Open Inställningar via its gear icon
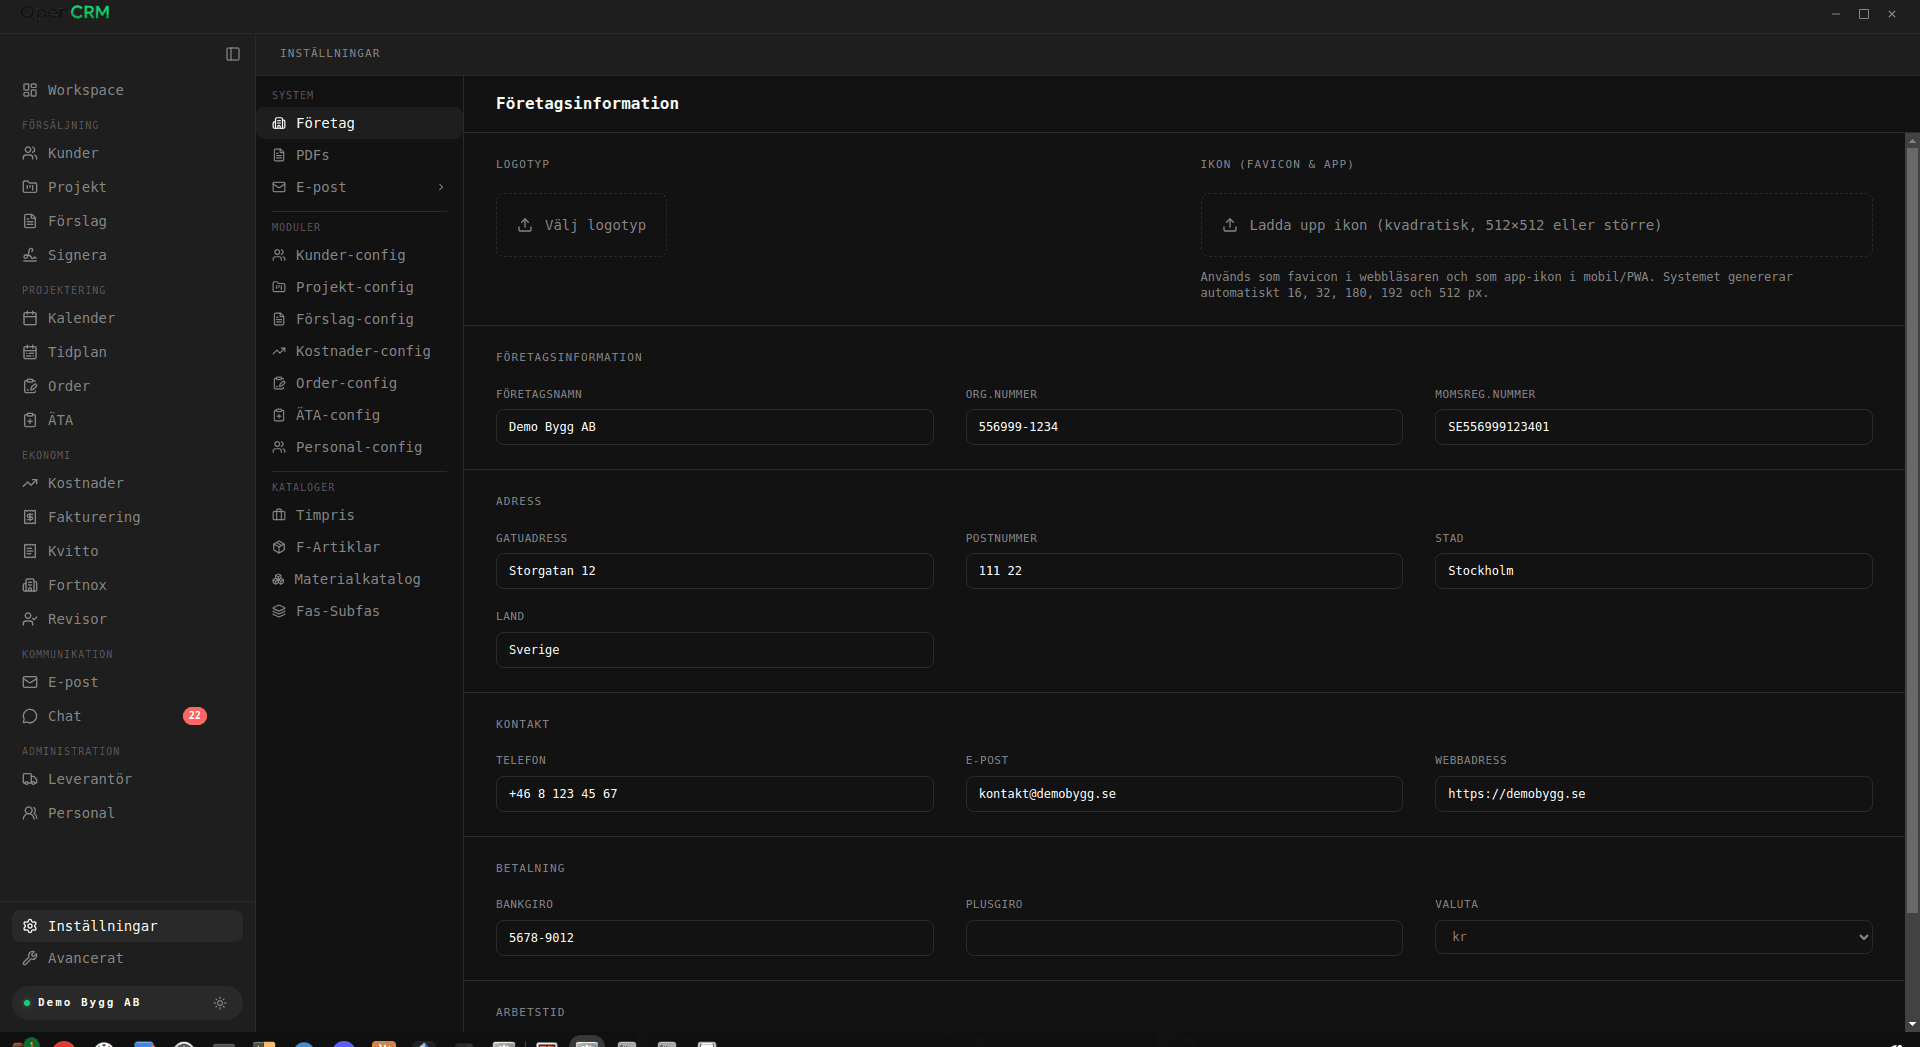Screen dimensions: 1920x1047 tap(30, 926)
